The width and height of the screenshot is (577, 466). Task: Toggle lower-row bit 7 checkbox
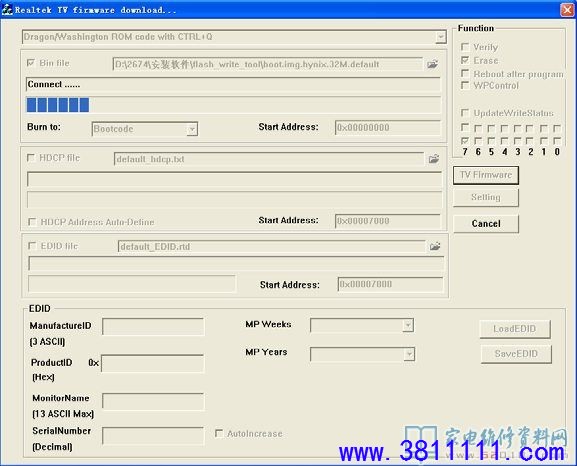(465, 141)
